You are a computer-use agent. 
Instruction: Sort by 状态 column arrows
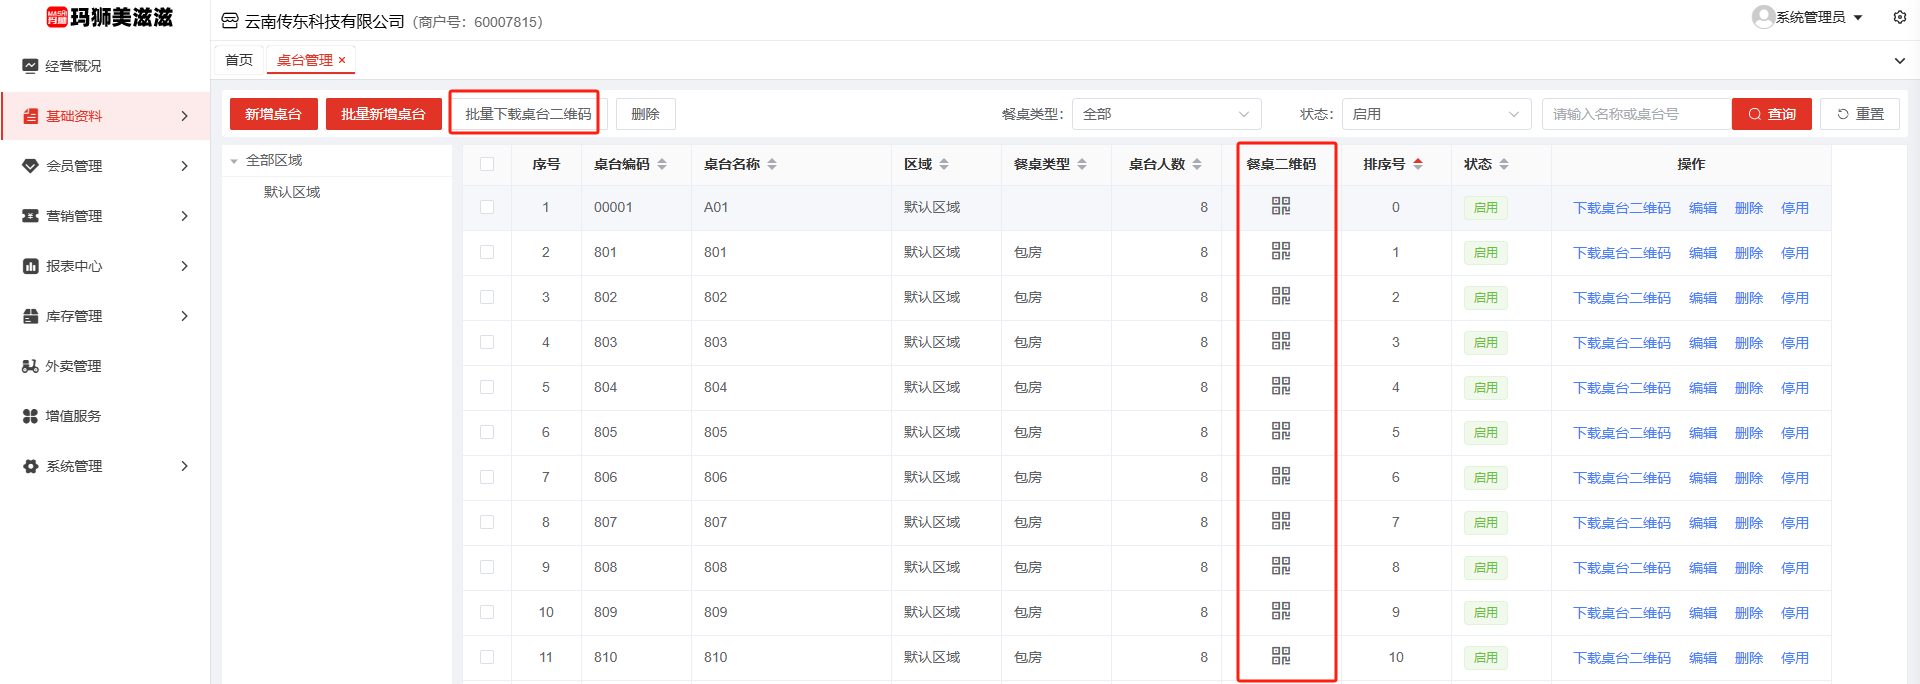click(x=1504, y=164)
